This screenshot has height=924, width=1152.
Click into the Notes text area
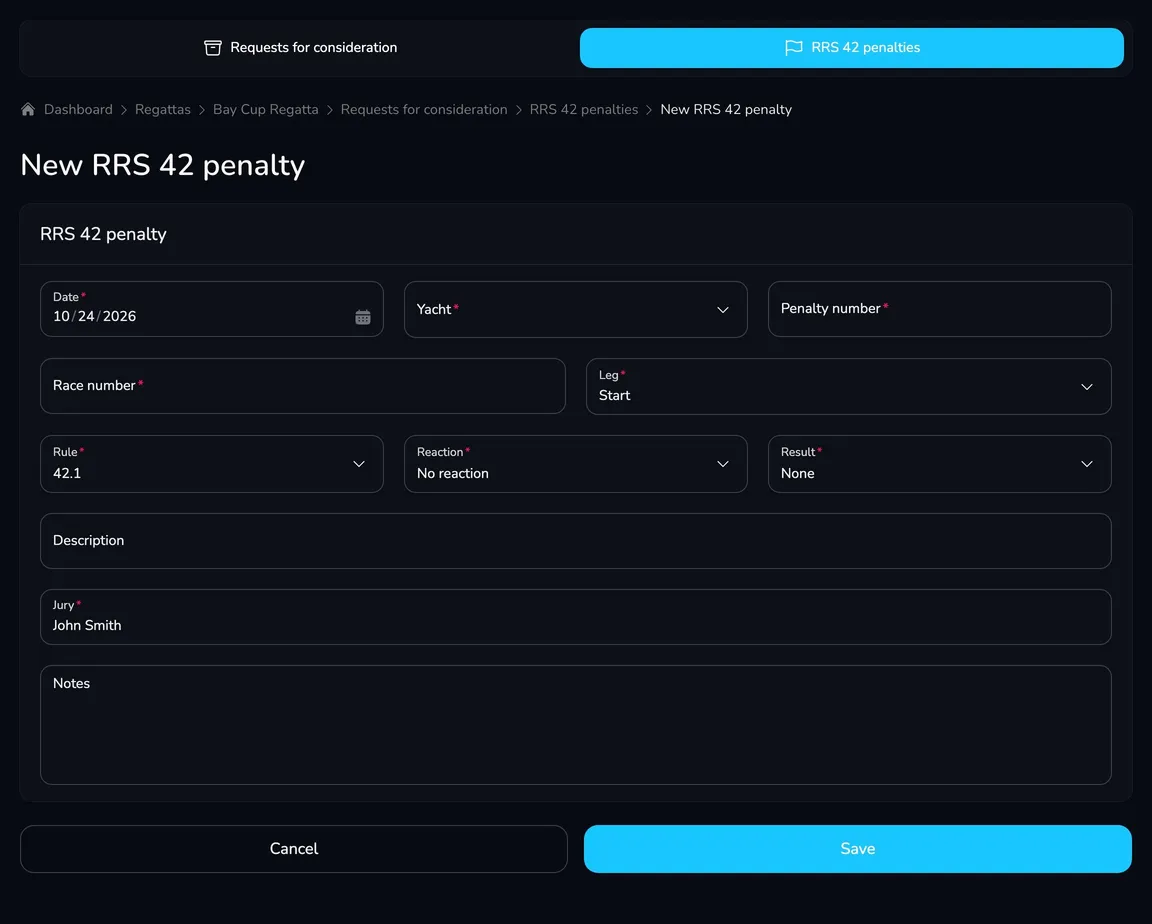(x=575, y=725)
